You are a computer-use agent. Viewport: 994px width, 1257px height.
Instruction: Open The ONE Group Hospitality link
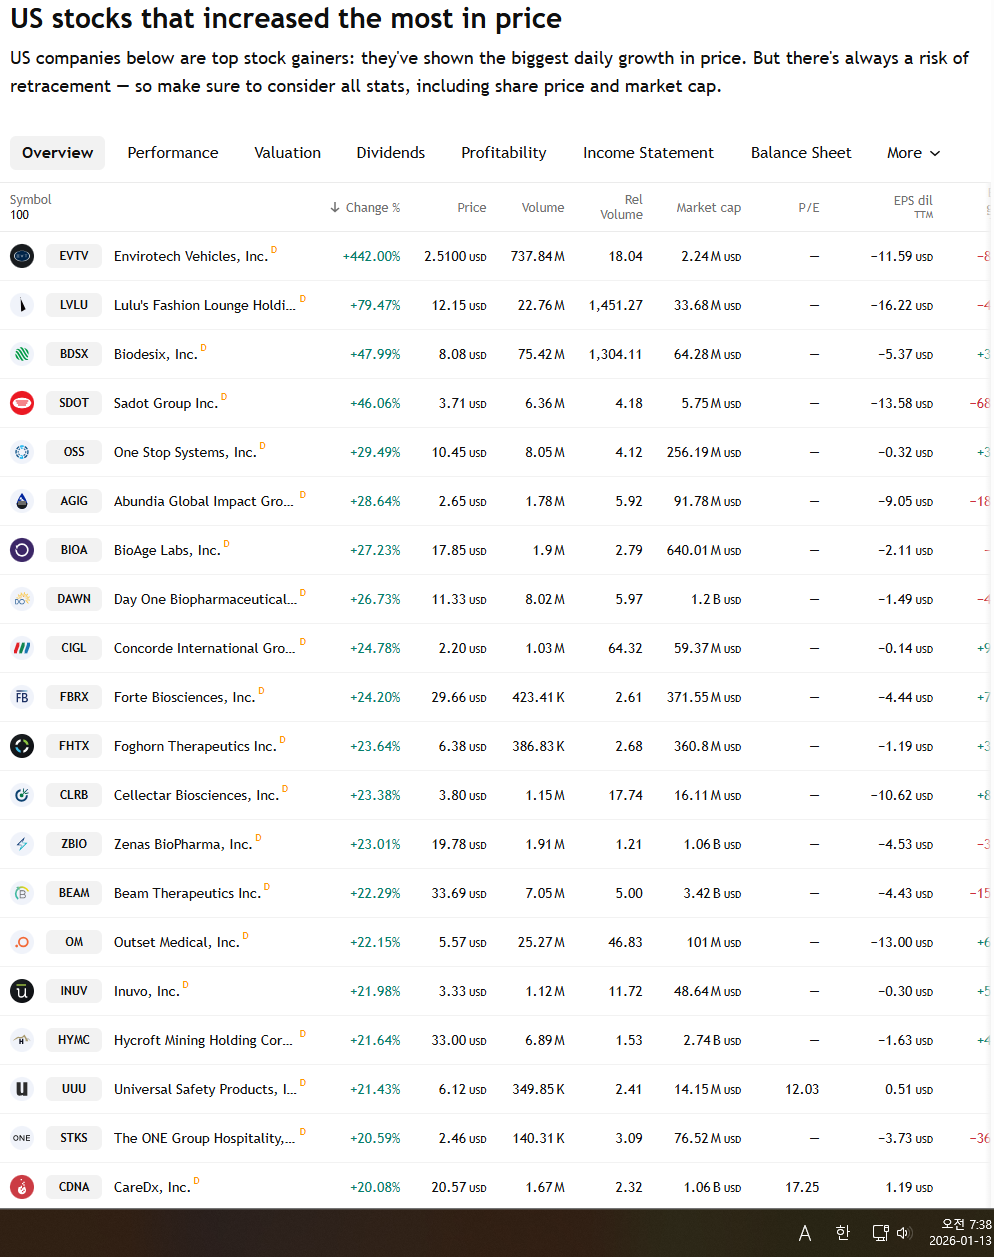pos(205,1138)
